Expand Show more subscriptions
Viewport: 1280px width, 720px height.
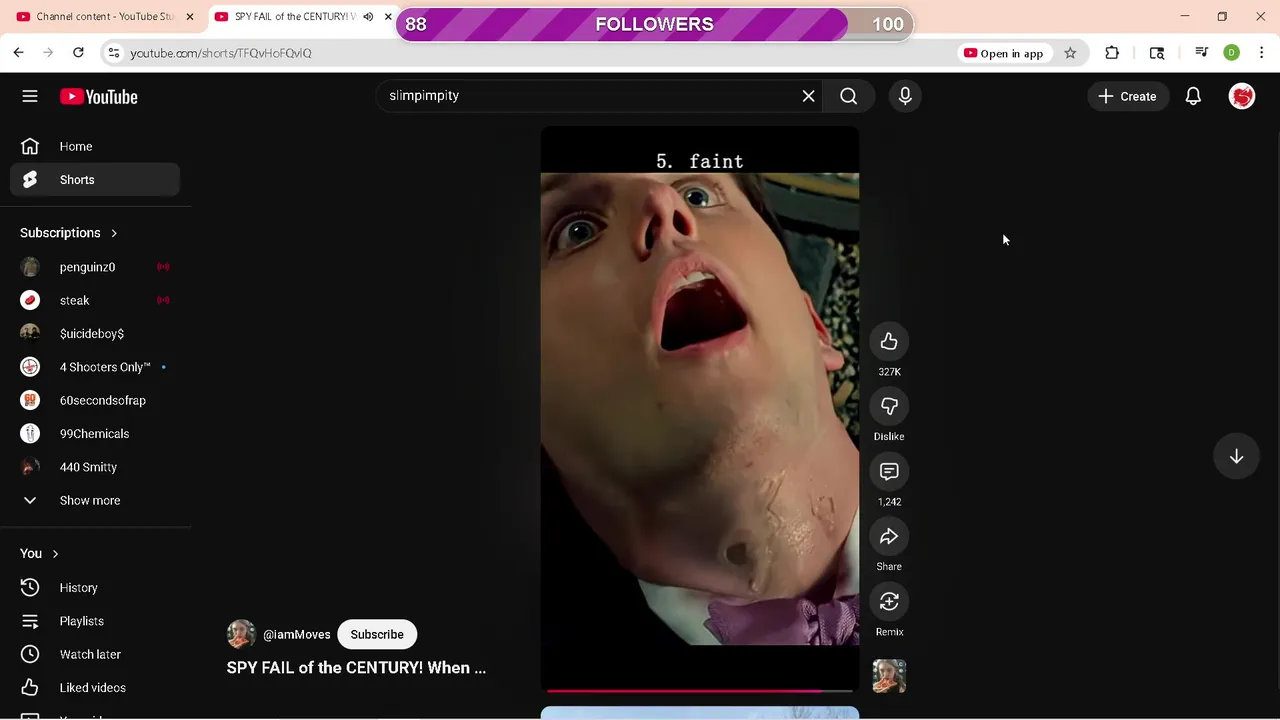pos(95,500)
